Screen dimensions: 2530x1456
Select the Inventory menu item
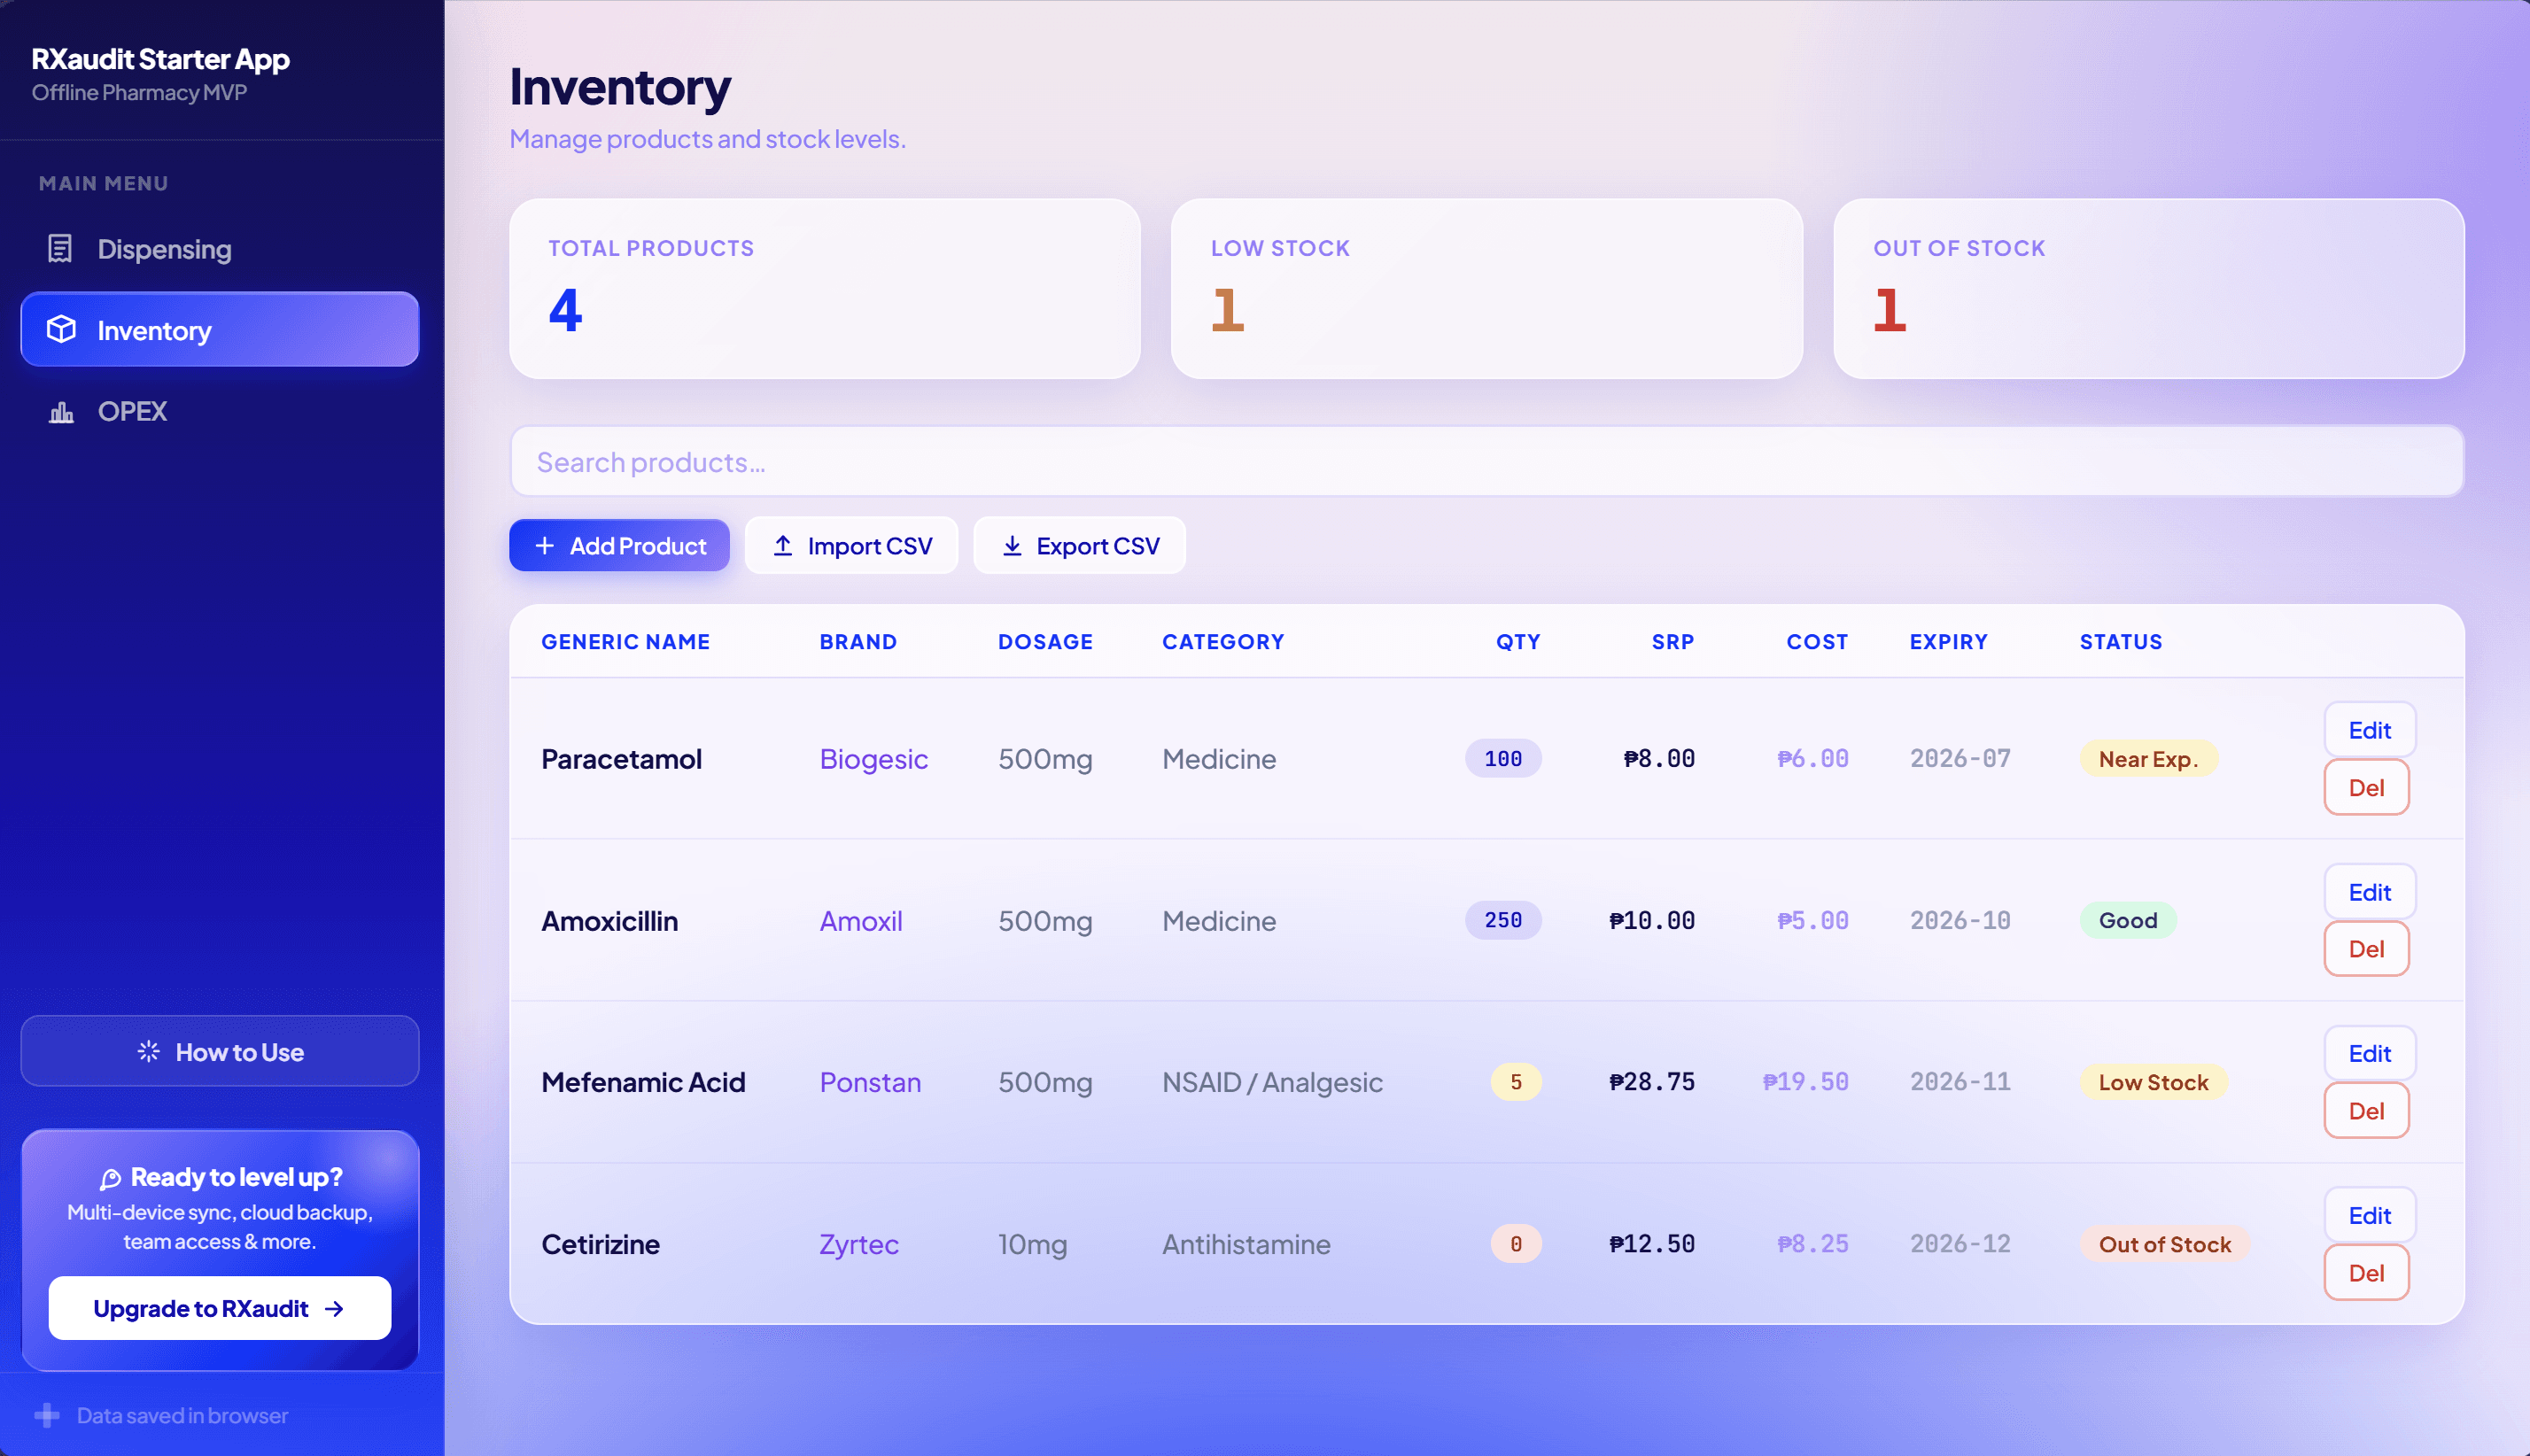220,330
